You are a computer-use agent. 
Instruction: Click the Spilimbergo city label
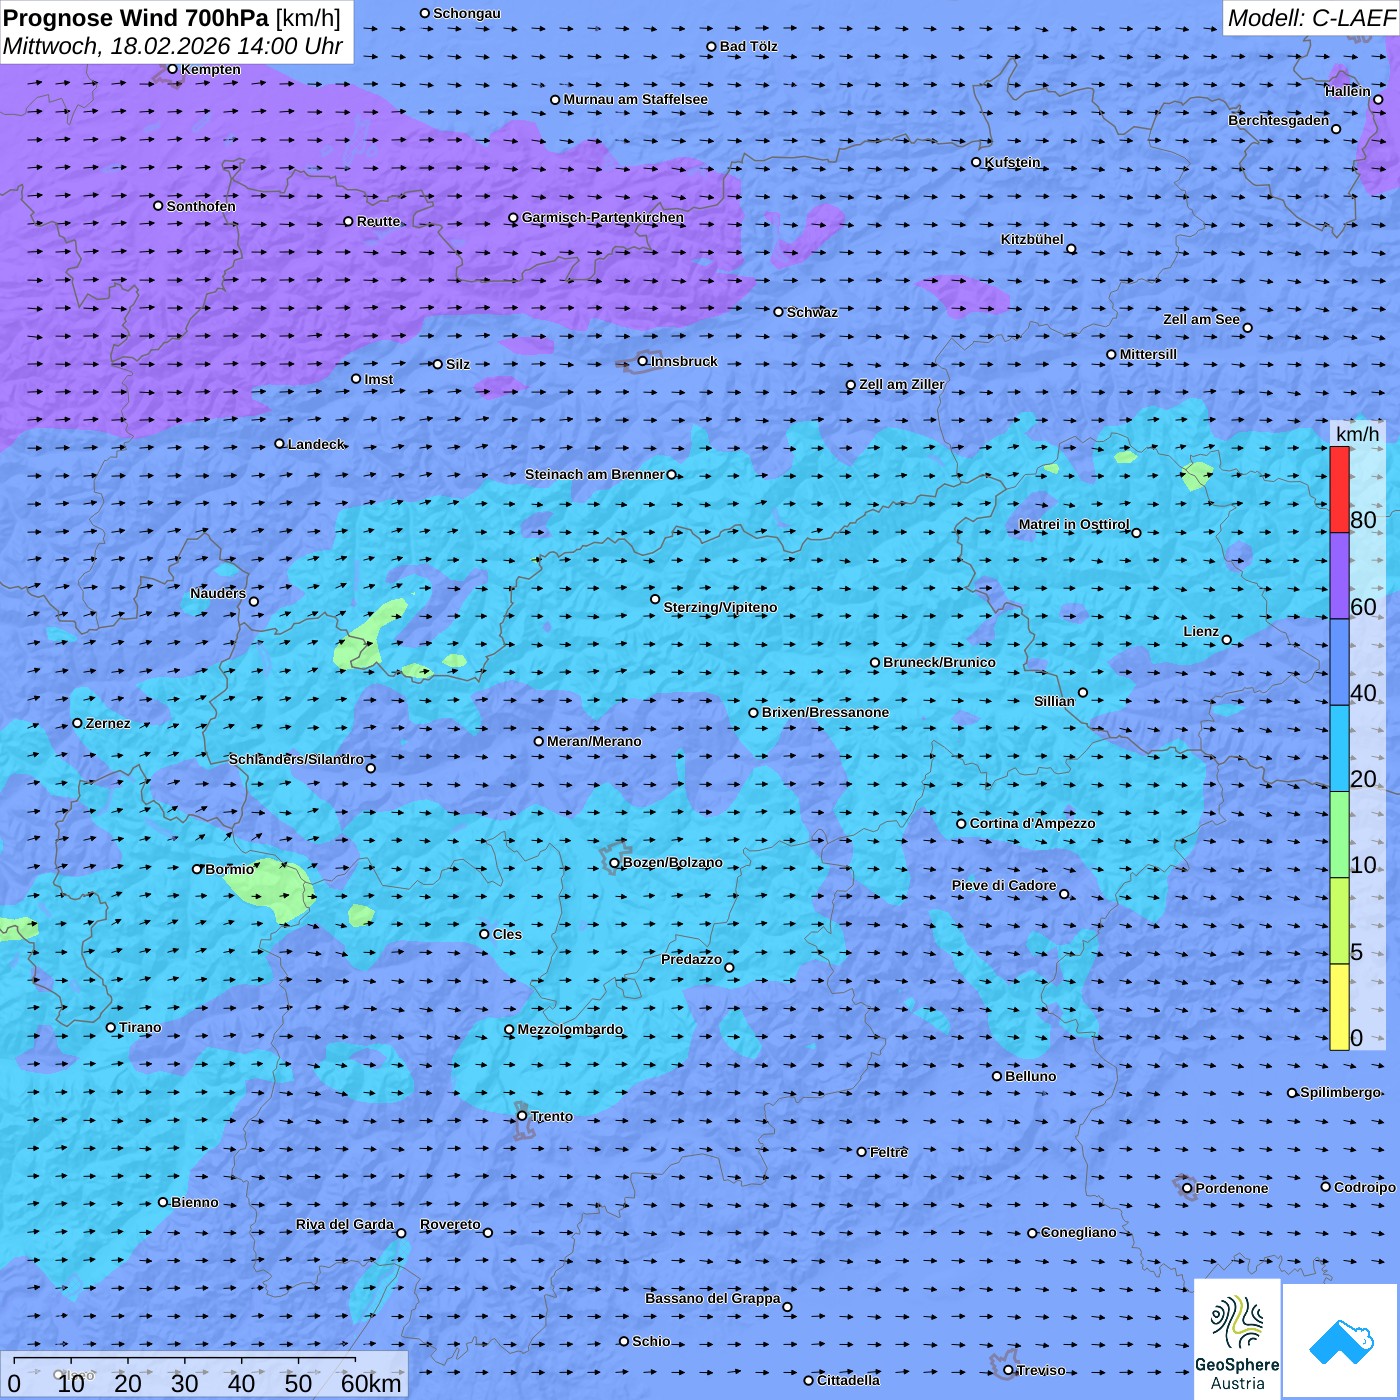[x=1340, y=1092]
